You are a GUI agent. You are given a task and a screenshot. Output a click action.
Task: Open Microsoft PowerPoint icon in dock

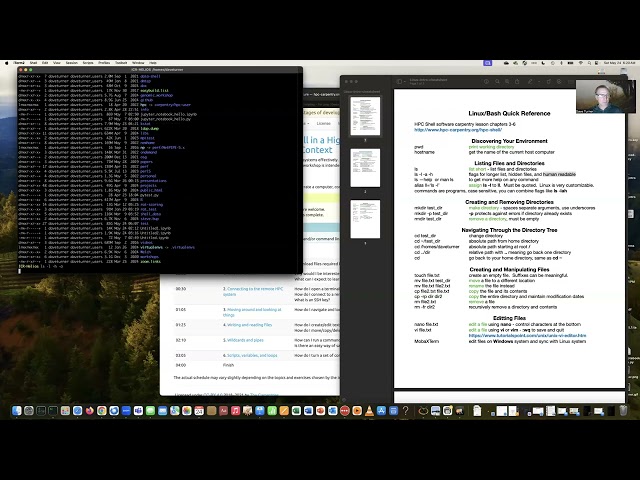coord(320,410)
